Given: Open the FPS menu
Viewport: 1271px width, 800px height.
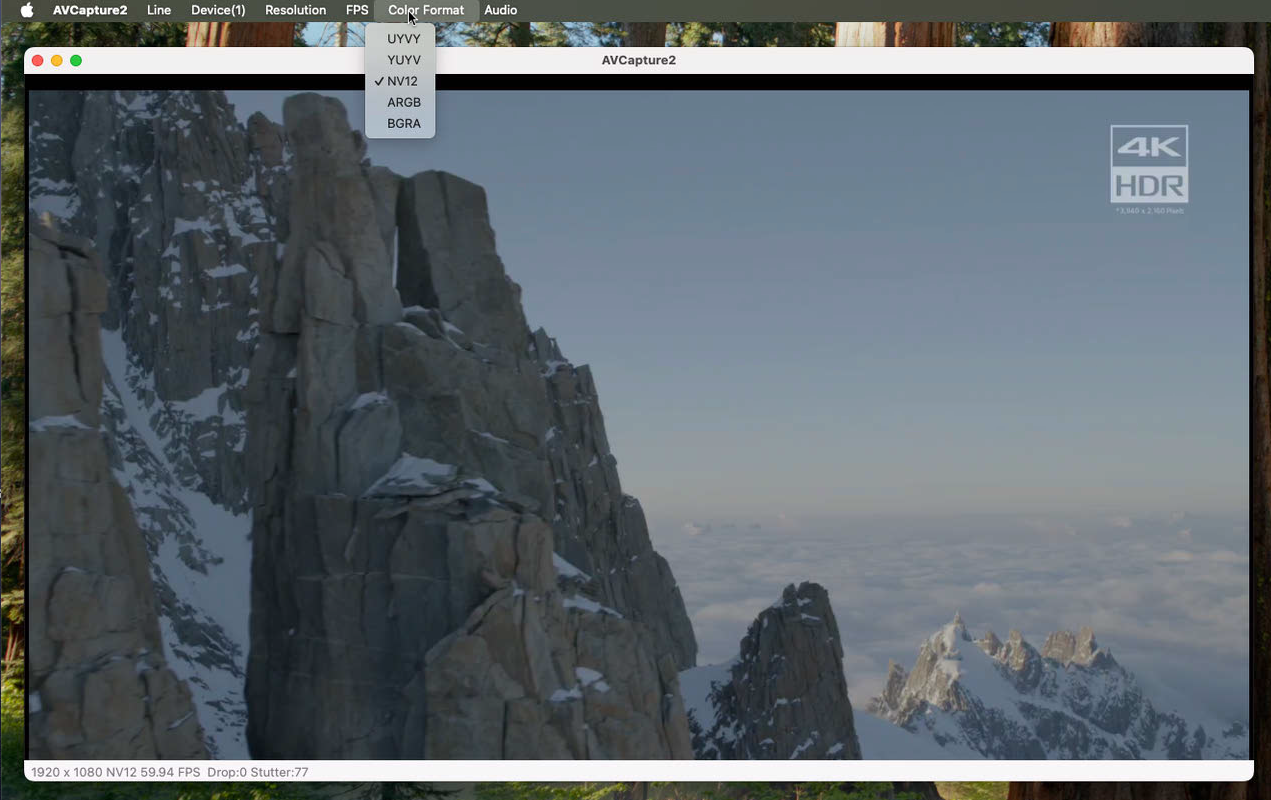Looking at the screenshot, I should tap(357, 10).
